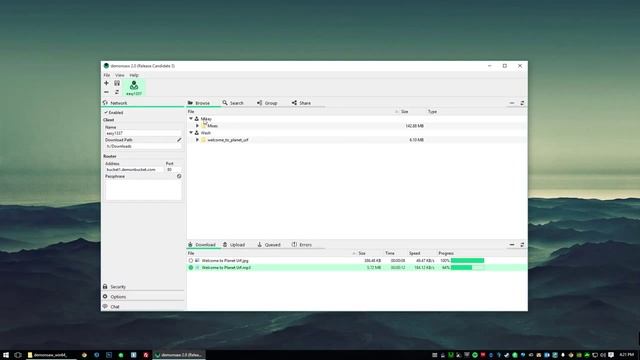
Task: Click the Passphrase text area
Action: (x=143, y=190)
